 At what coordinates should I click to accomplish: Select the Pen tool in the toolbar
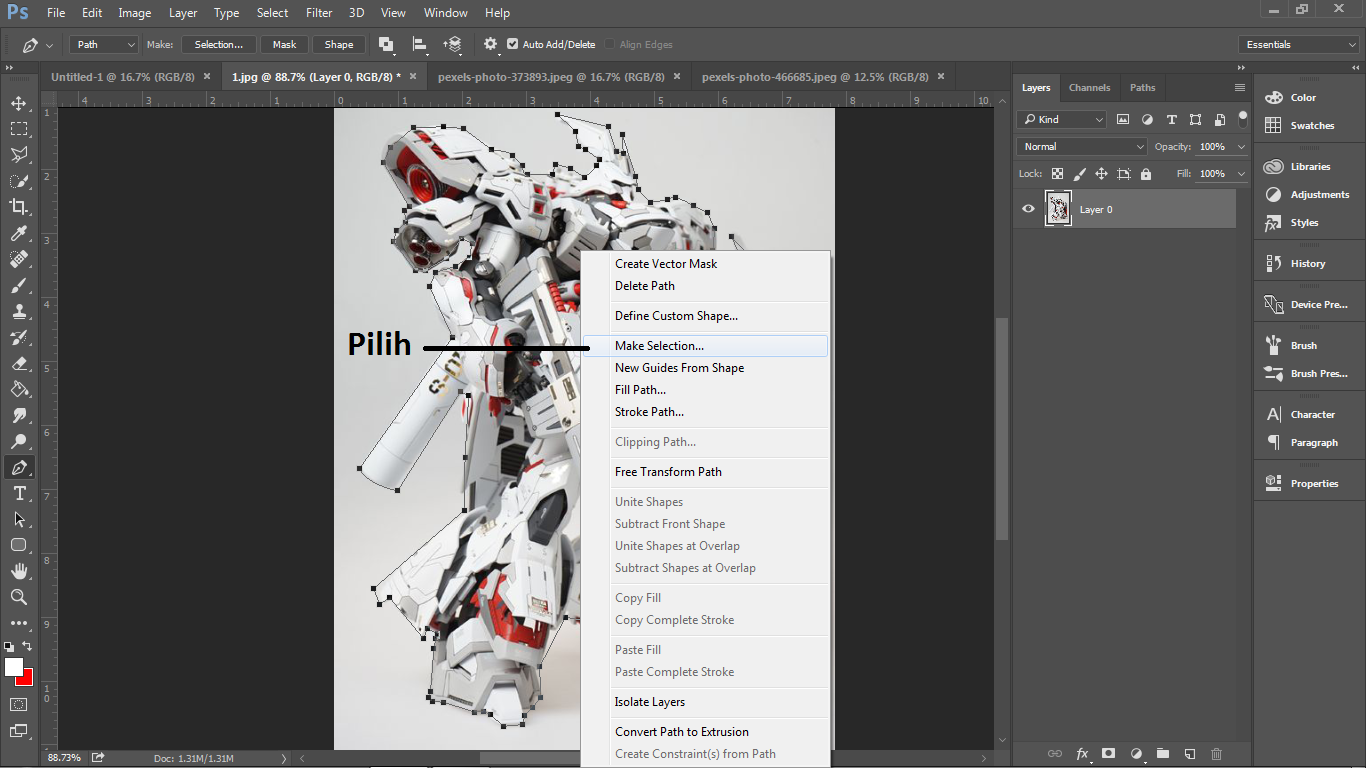coord(19,467)
